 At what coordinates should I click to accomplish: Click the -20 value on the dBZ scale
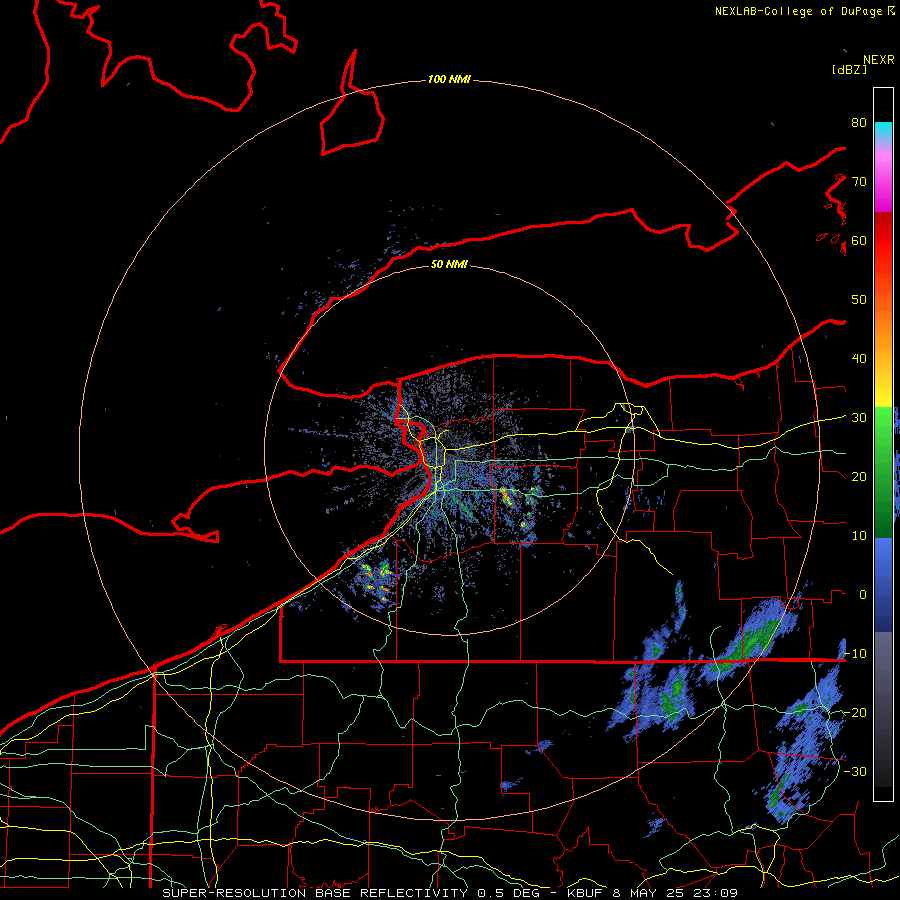pyautogui.click(x=855, y=713)
